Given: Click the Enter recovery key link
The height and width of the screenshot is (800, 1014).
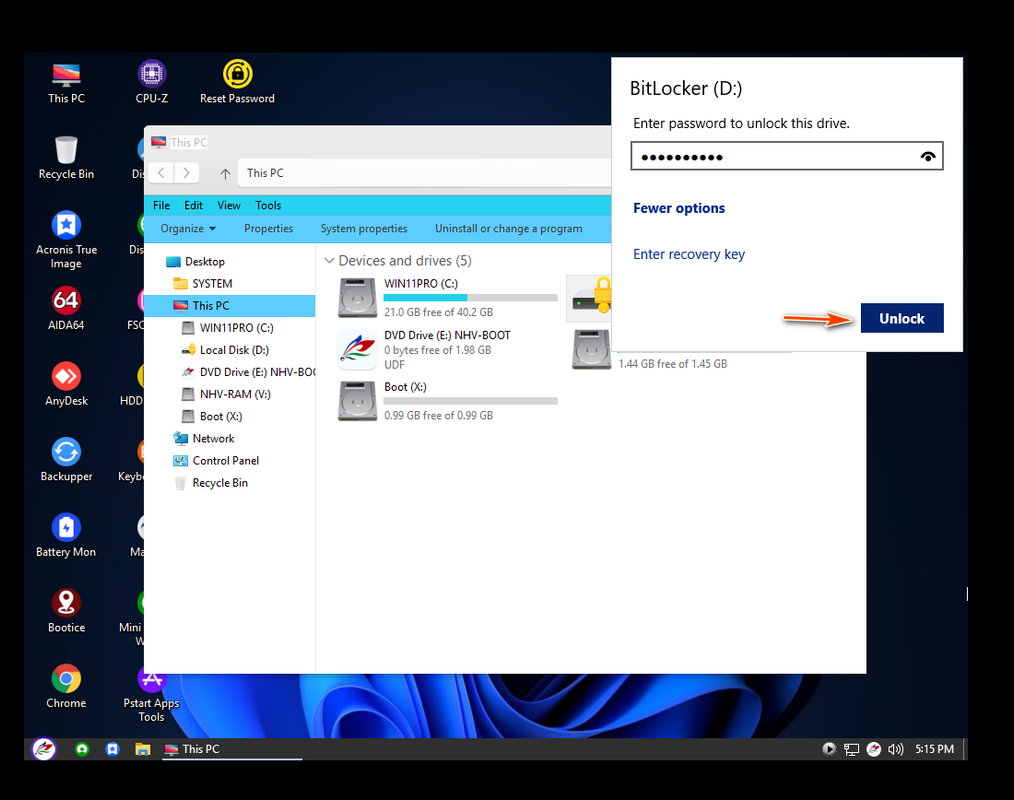Looking at the screenshot, I should [x=689, y=254].
